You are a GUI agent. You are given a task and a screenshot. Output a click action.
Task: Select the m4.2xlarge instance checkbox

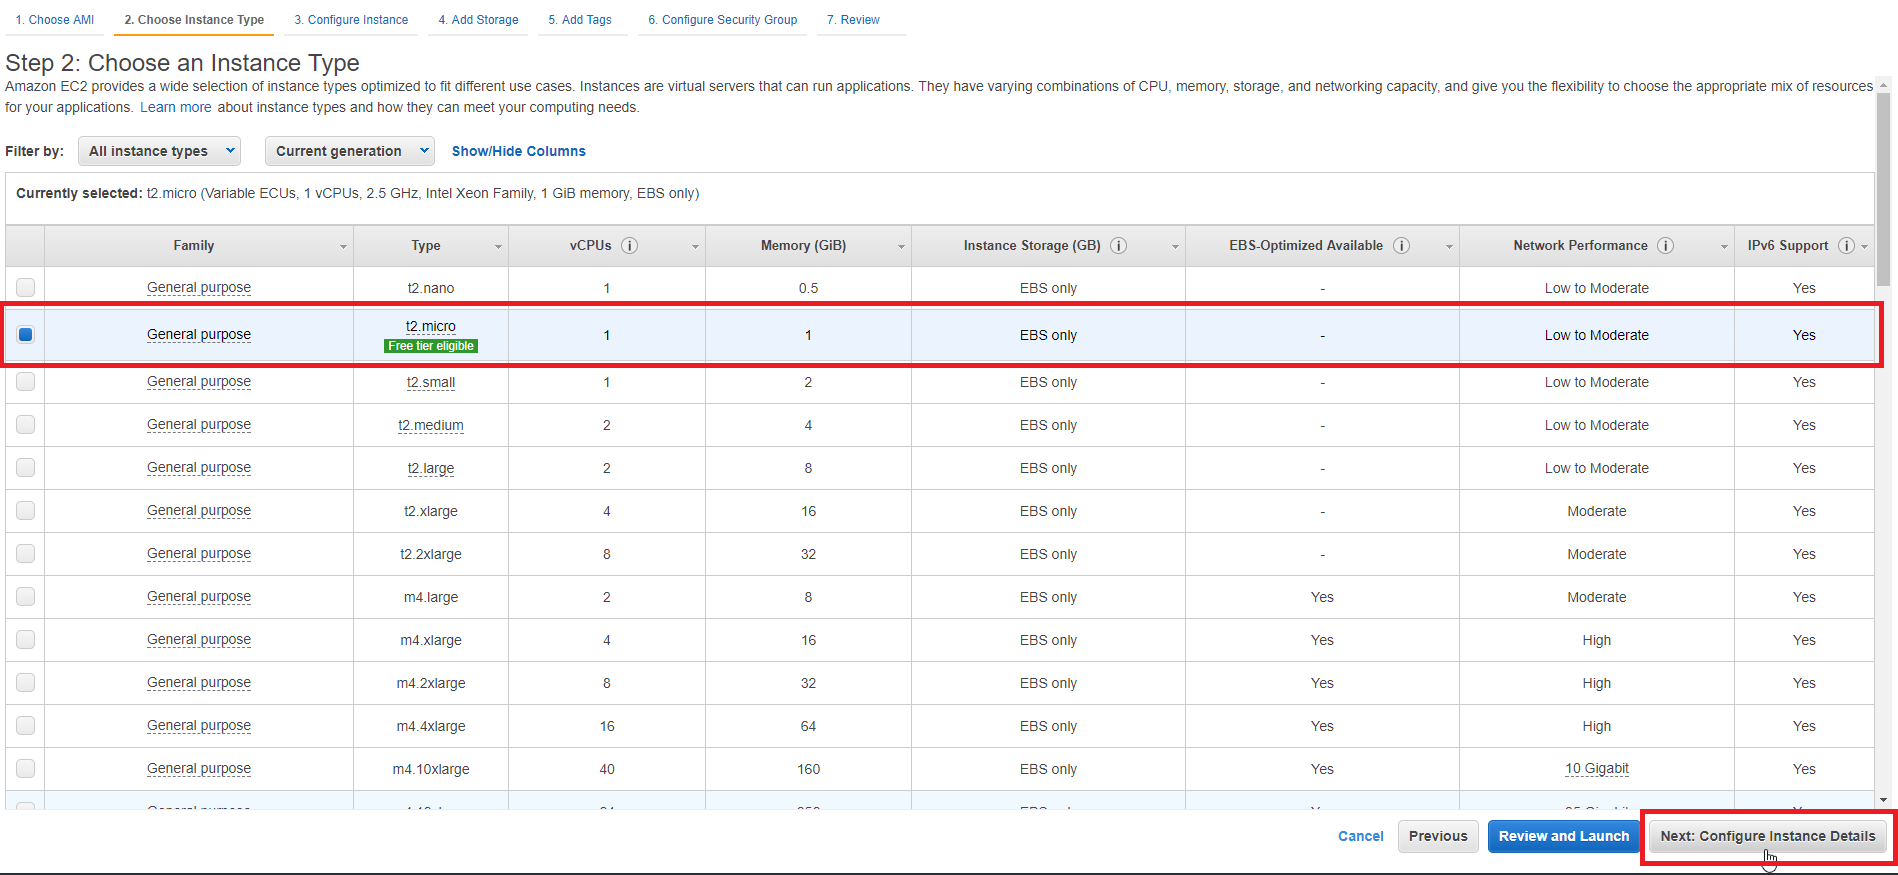(26, 682)
